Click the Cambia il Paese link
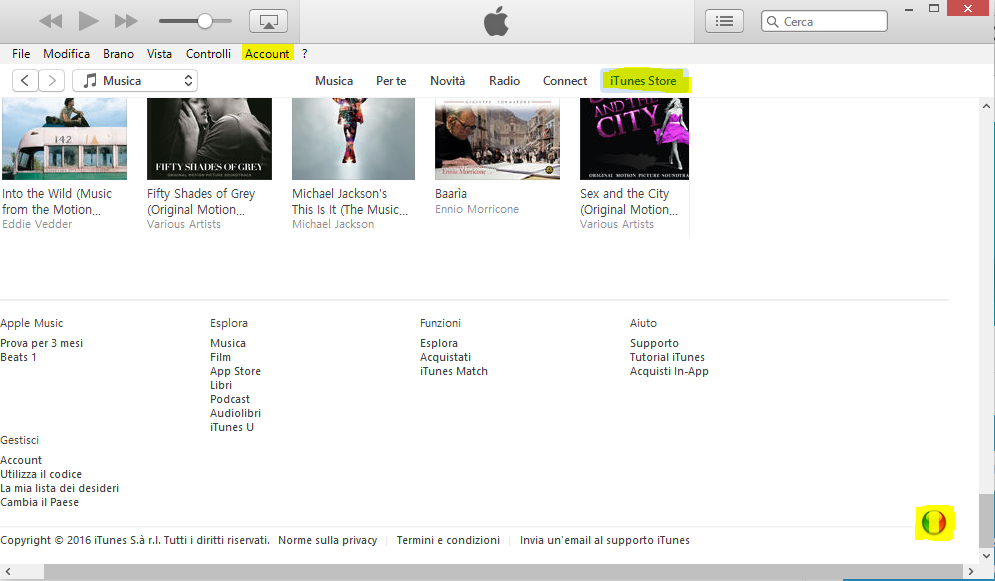The height and width of the screenshot is (581, 995). point(39,502)
